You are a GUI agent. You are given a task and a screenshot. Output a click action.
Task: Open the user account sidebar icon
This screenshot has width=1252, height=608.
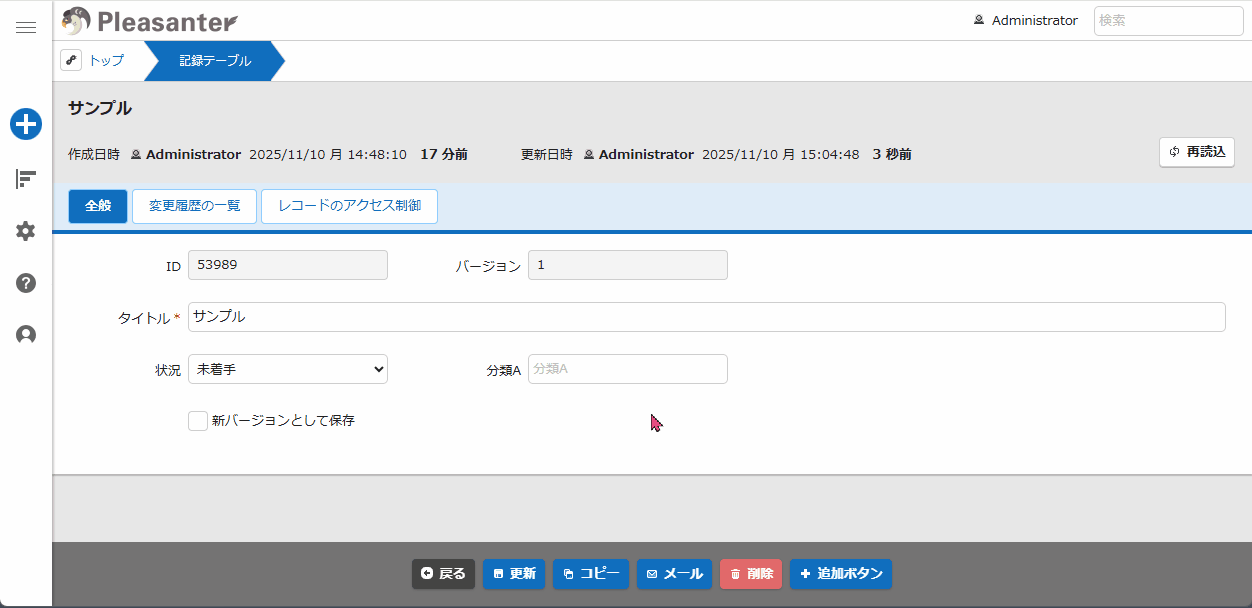pos(26,335)
